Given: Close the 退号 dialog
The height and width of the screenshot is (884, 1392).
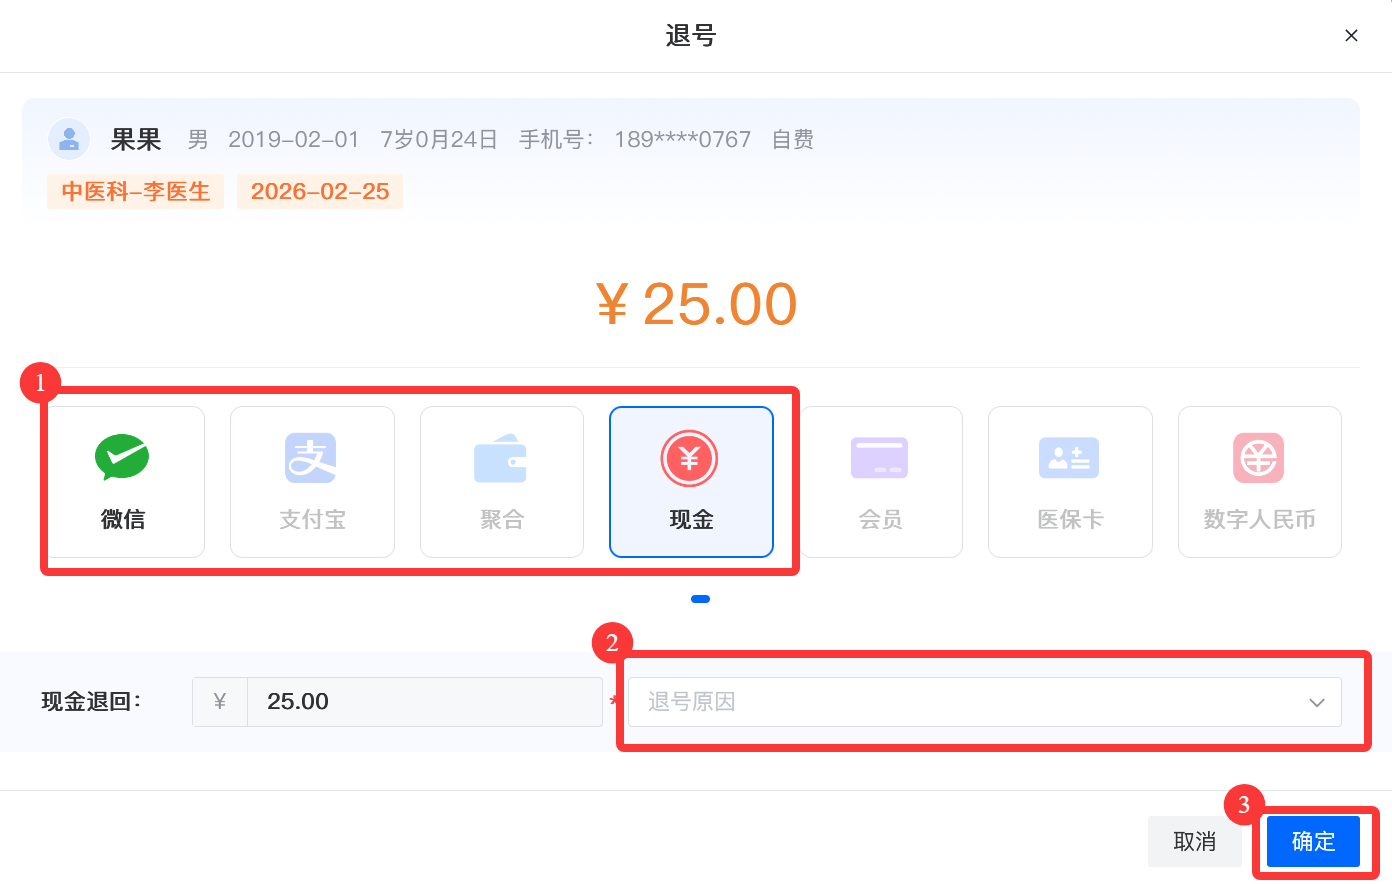Looking at the screenshot, I should point(1351,36).
